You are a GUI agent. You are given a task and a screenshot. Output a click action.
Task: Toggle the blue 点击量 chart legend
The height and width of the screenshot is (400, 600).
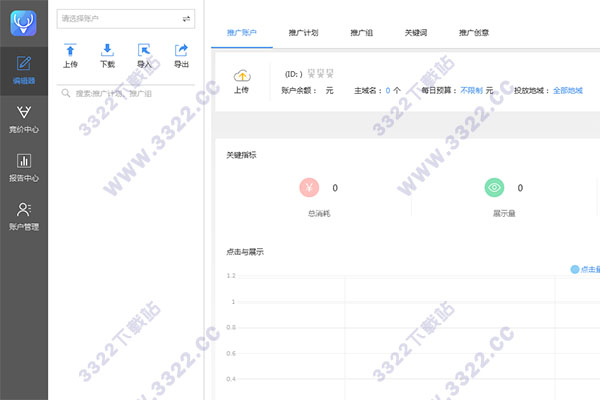coord(585,269)
